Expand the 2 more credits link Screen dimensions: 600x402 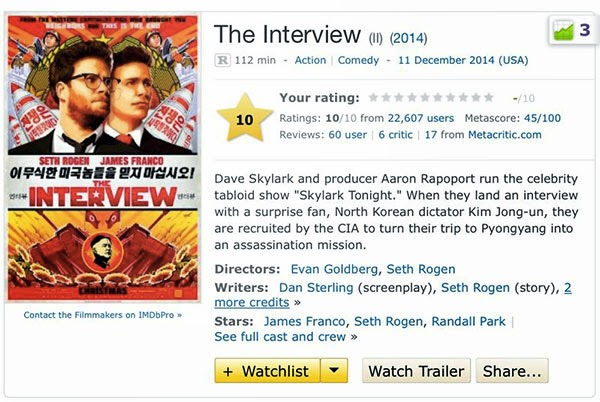[x=393, y=295]
